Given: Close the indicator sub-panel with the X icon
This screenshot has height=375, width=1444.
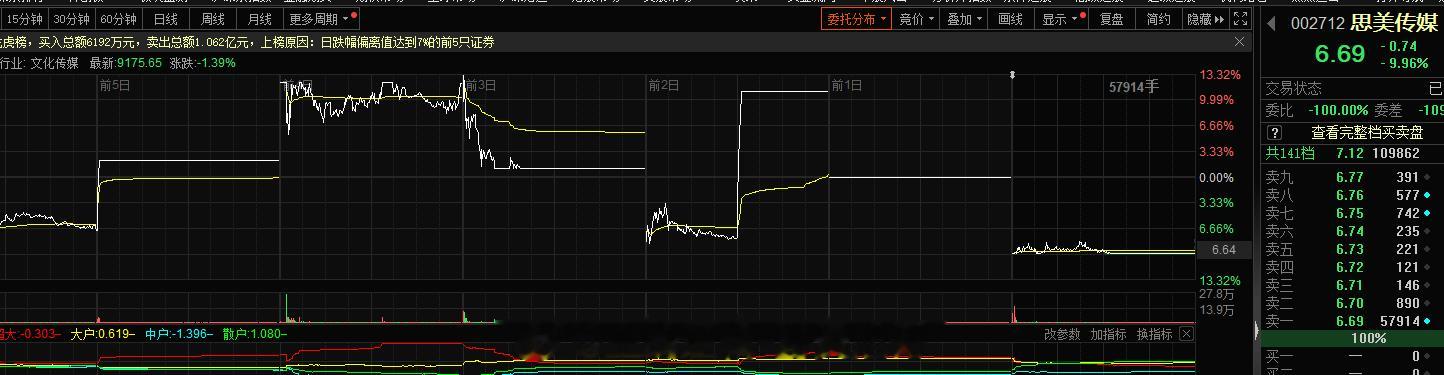Looking at the screenshot, I should 1186,334.
